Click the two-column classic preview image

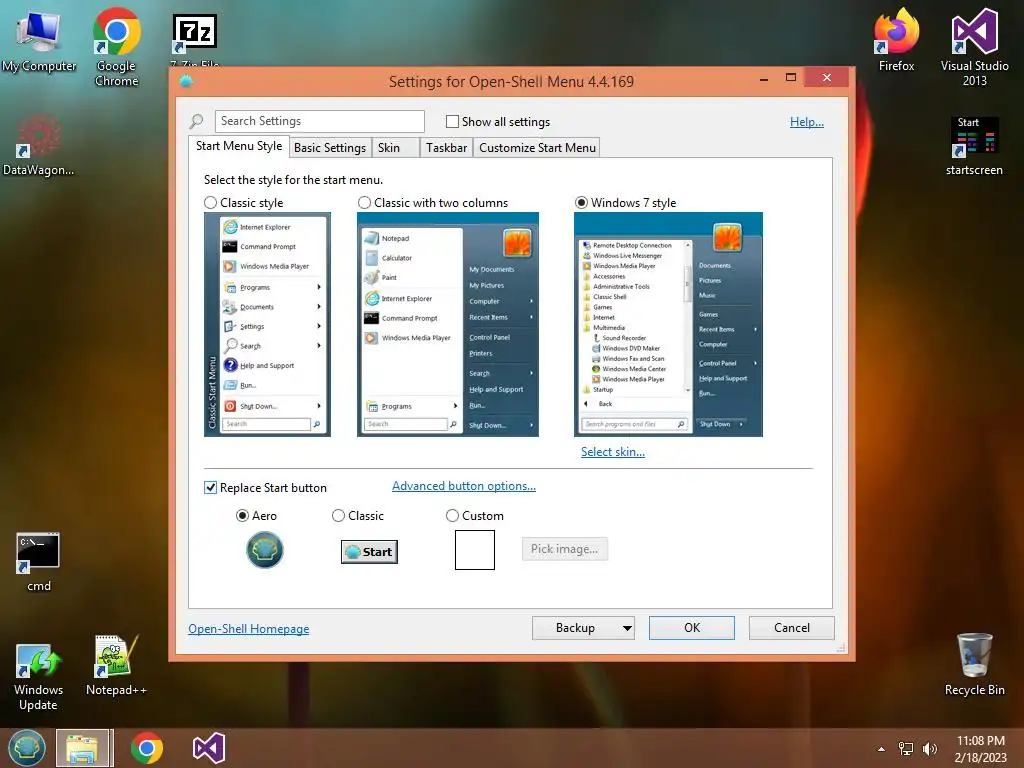tap(448, 325)
